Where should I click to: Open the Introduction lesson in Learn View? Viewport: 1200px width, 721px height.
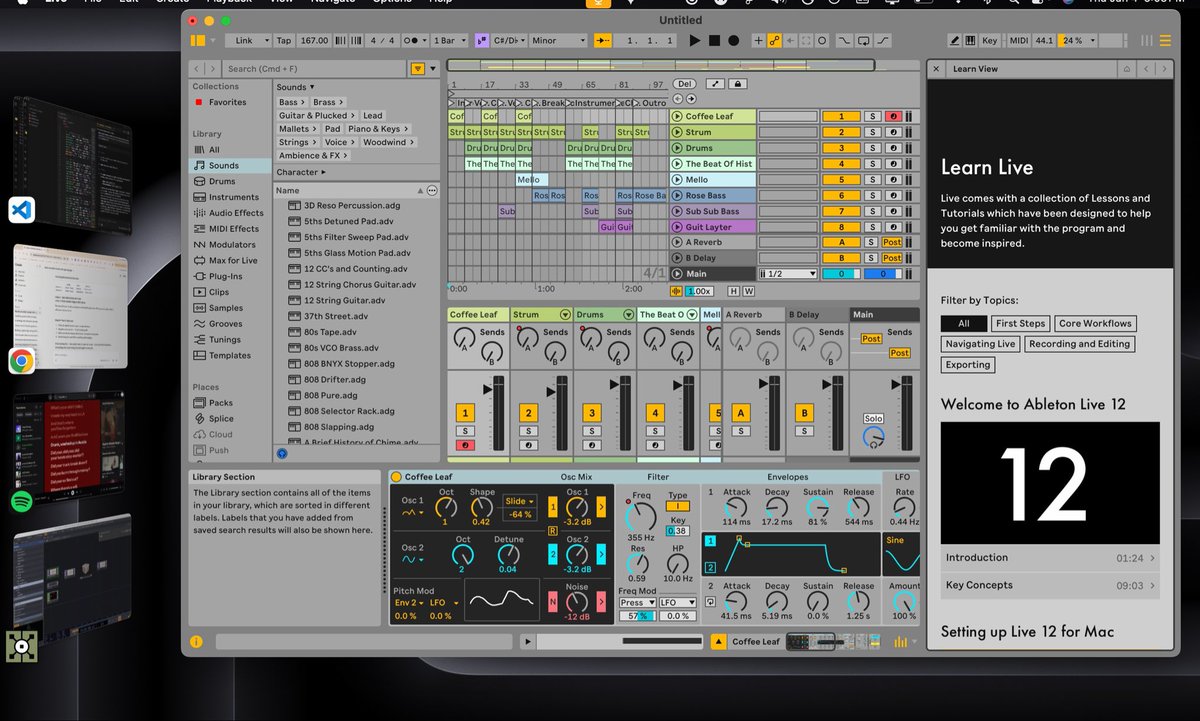[1050, 558]
